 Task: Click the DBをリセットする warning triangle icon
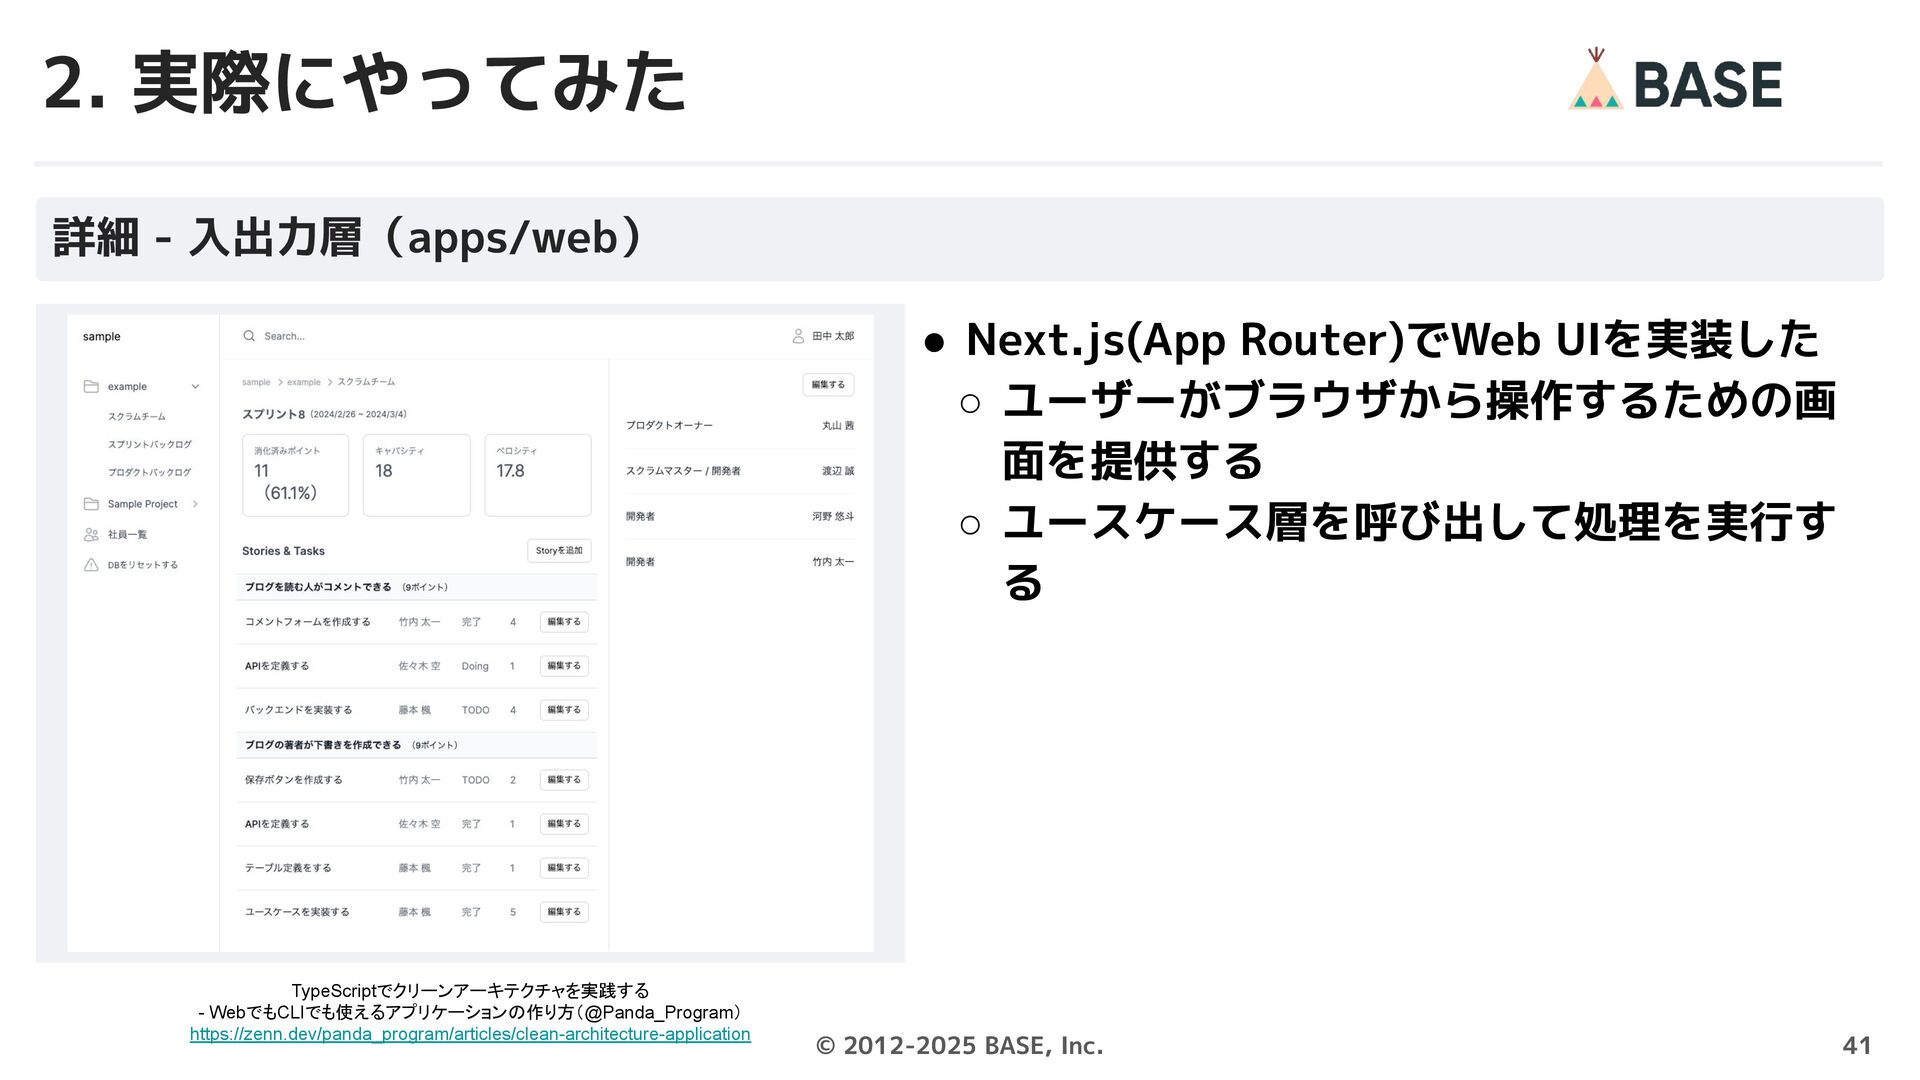[x=91, y=565]
